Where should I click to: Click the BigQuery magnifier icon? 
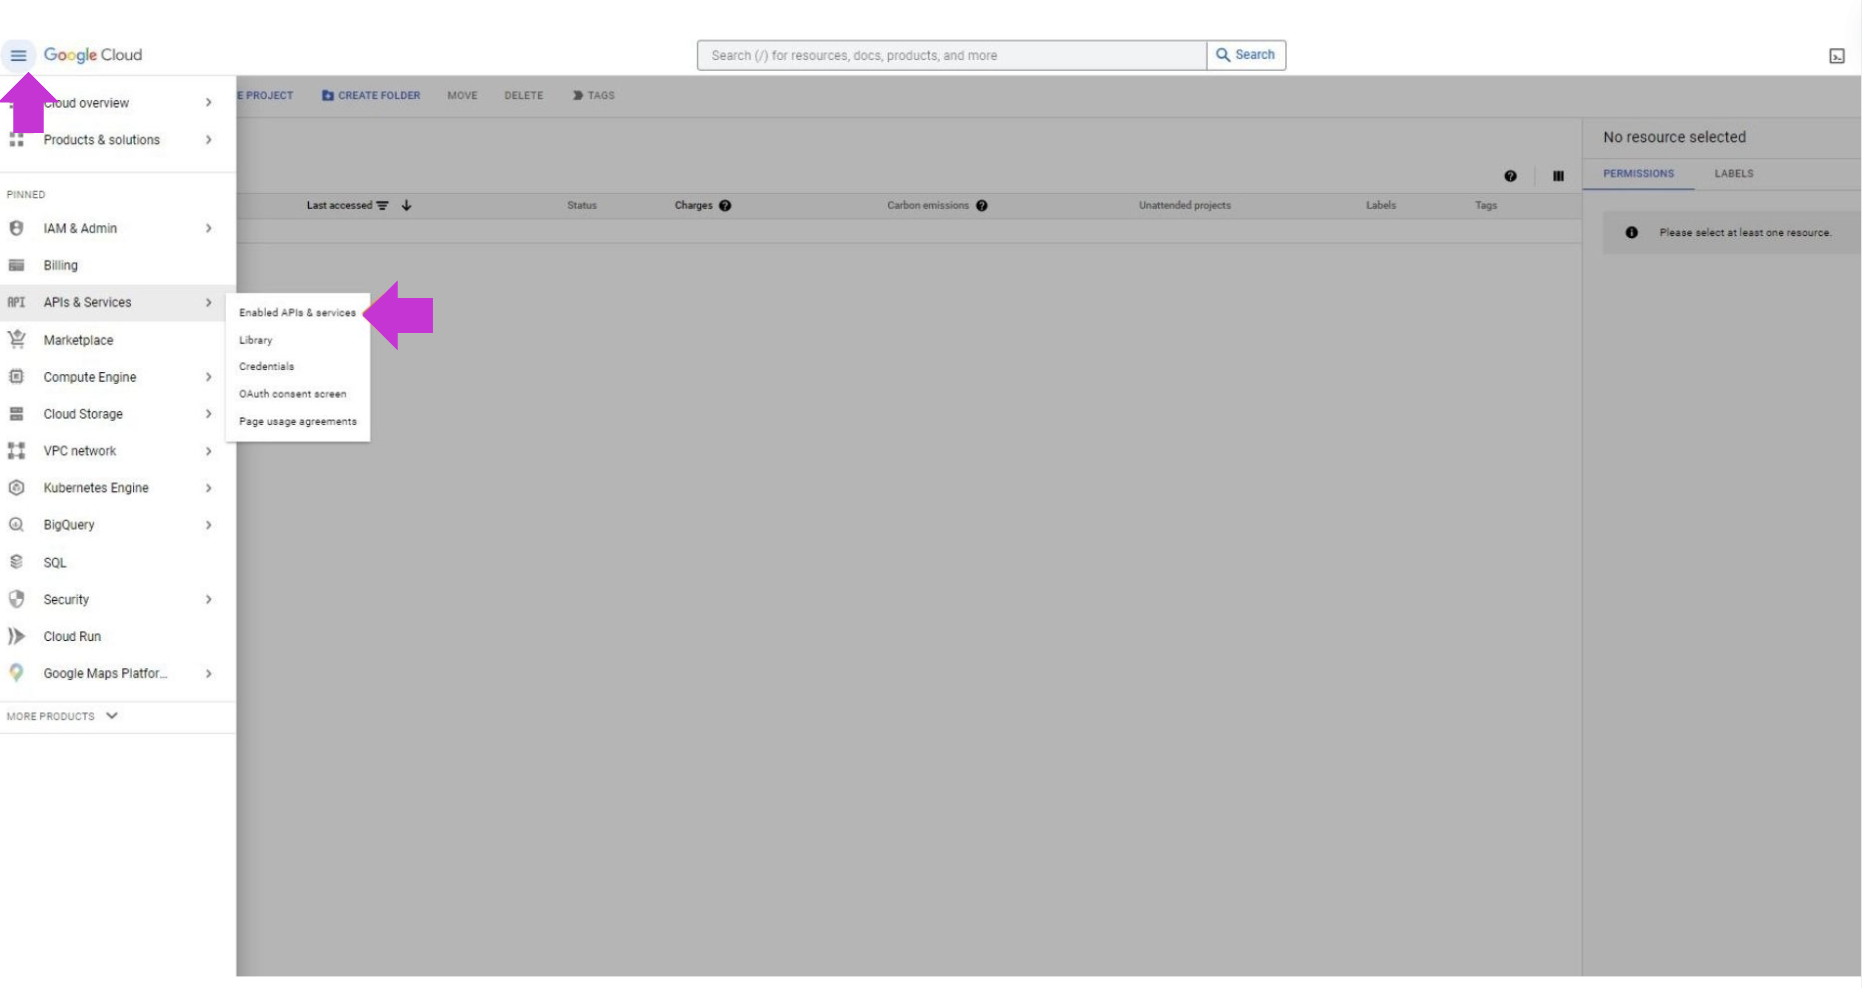[16, 525]
